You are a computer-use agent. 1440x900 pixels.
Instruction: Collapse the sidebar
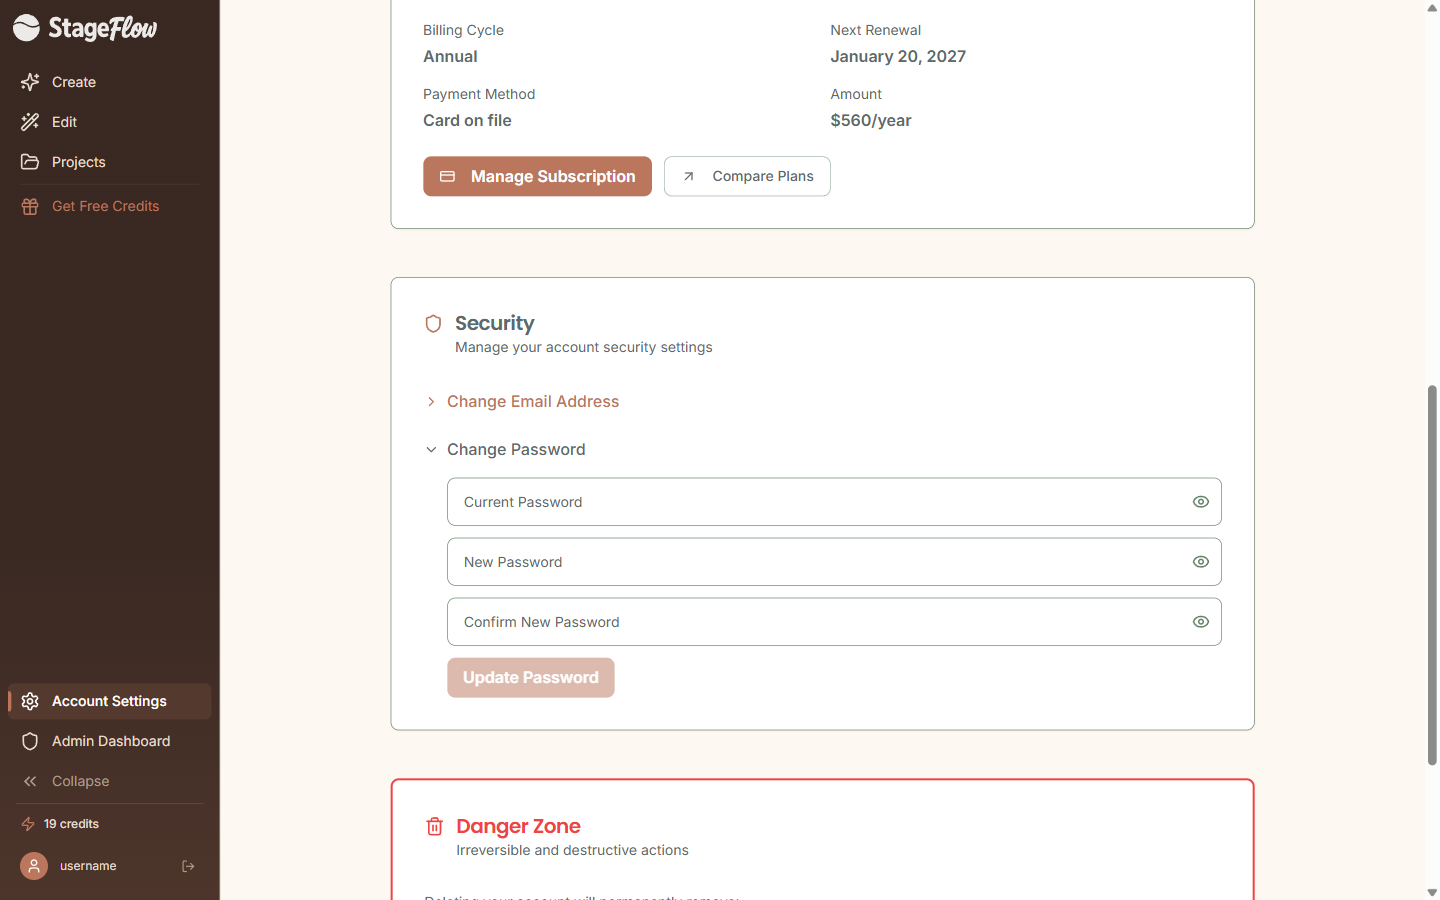[110, 781]
